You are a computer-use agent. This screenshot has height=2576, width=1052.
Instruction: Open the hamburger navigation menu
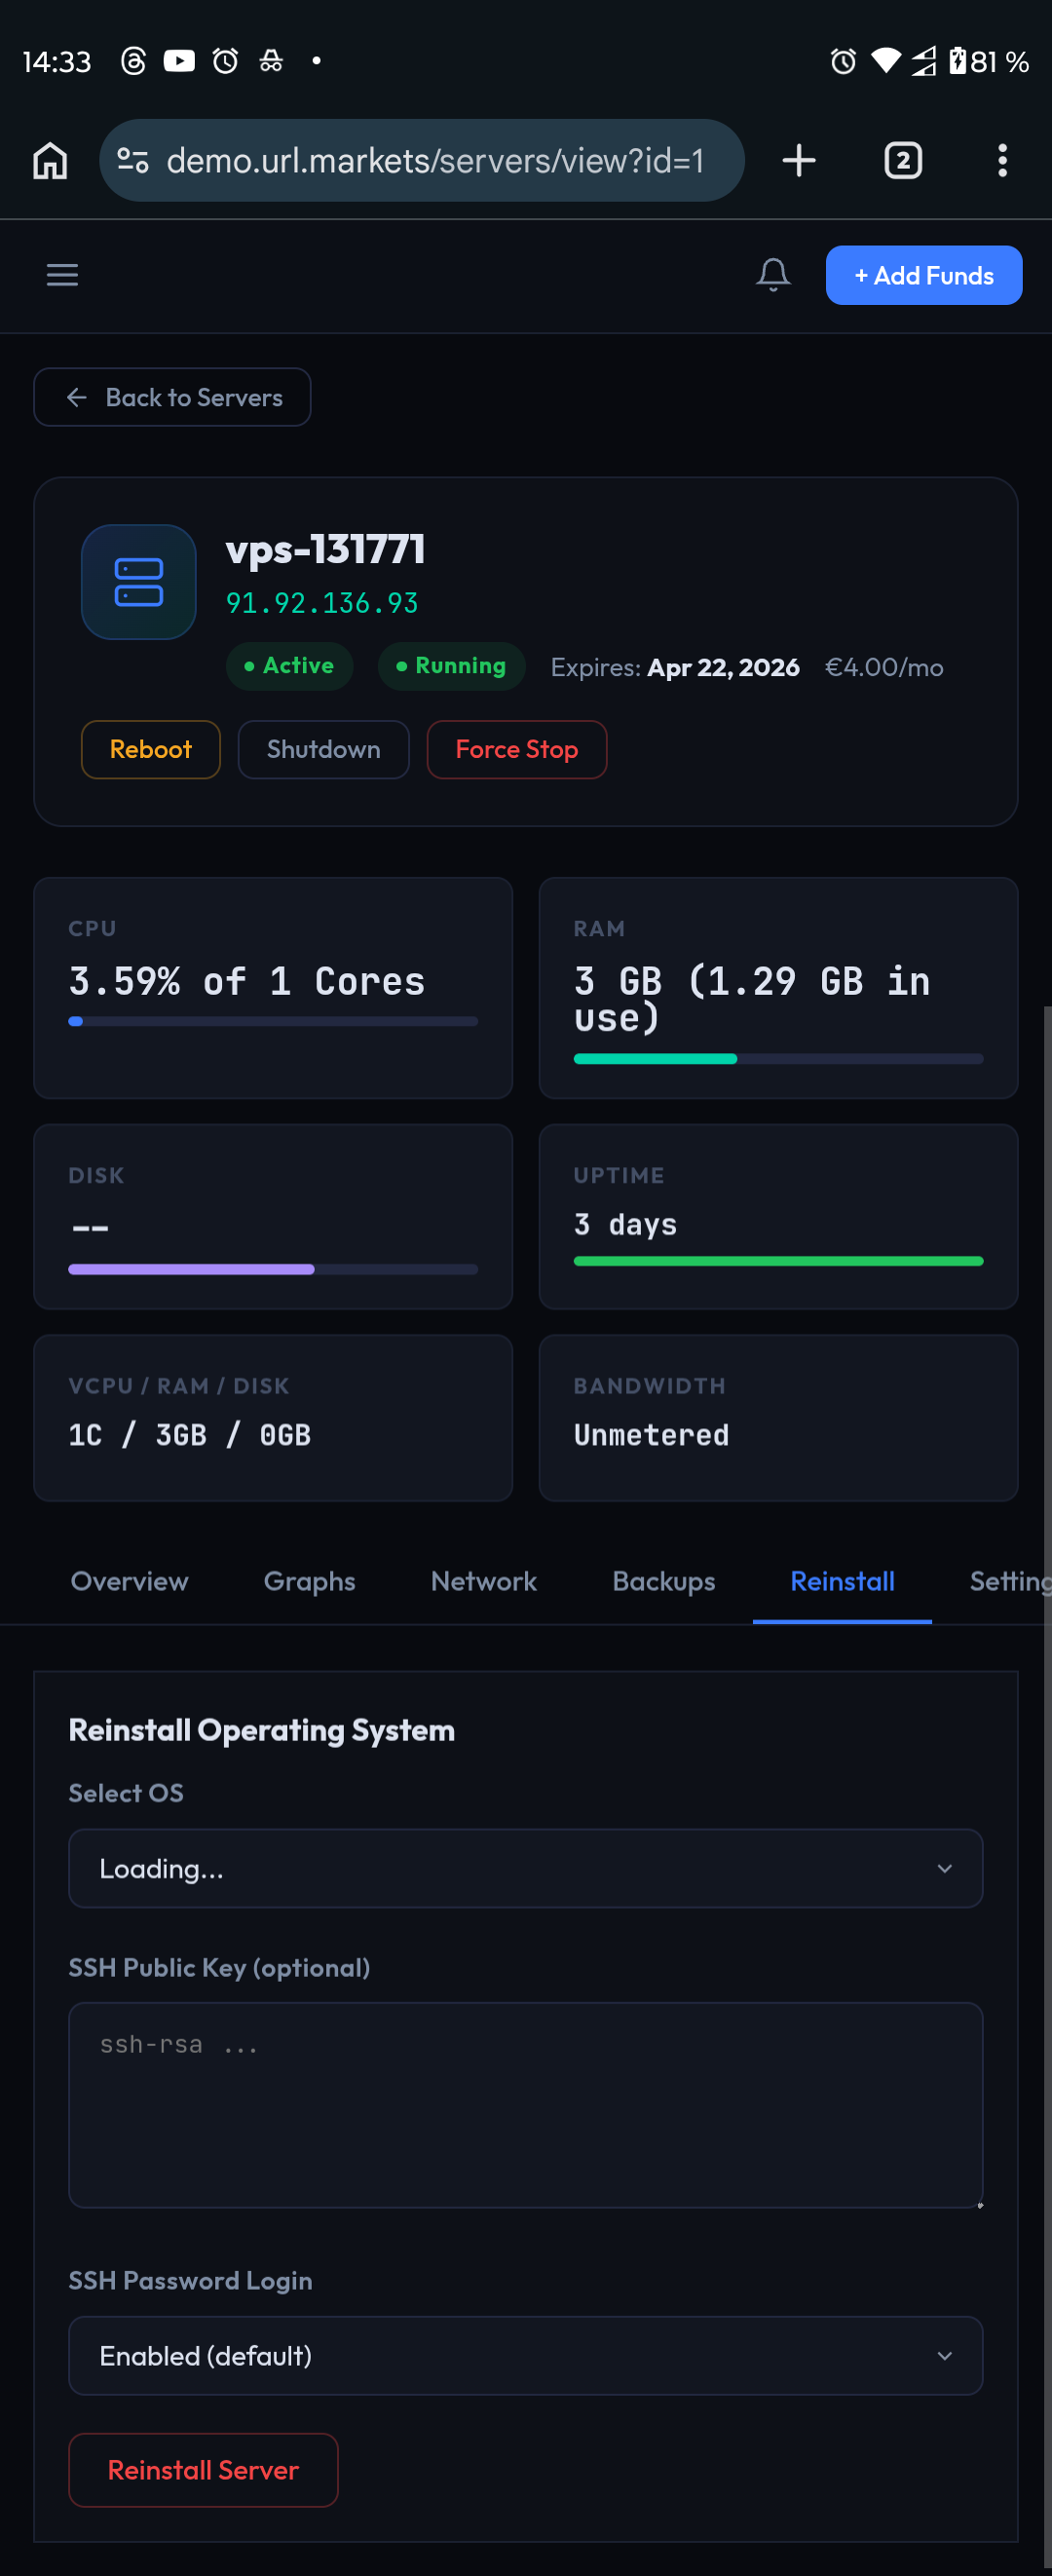pyautogui.click(x=62, y=275)
